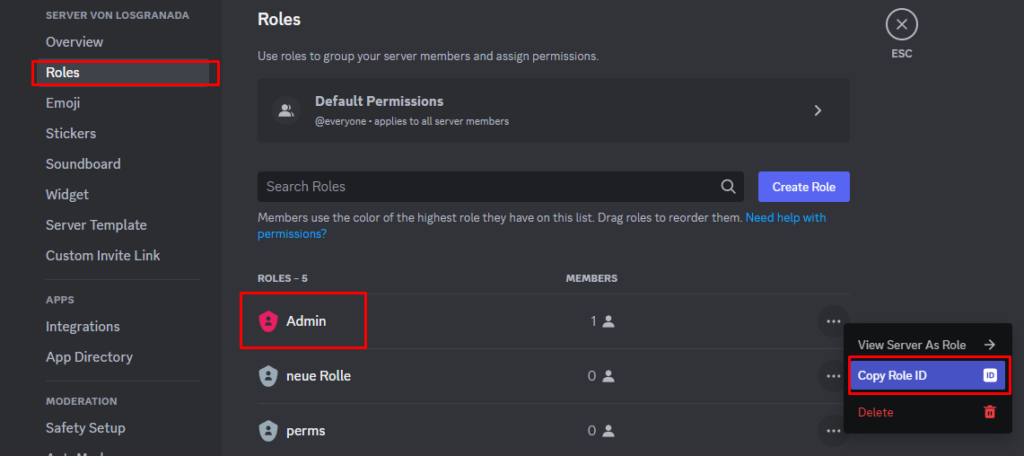
Task: Click the red trash icon beside Delete
Action: (990, 412)
